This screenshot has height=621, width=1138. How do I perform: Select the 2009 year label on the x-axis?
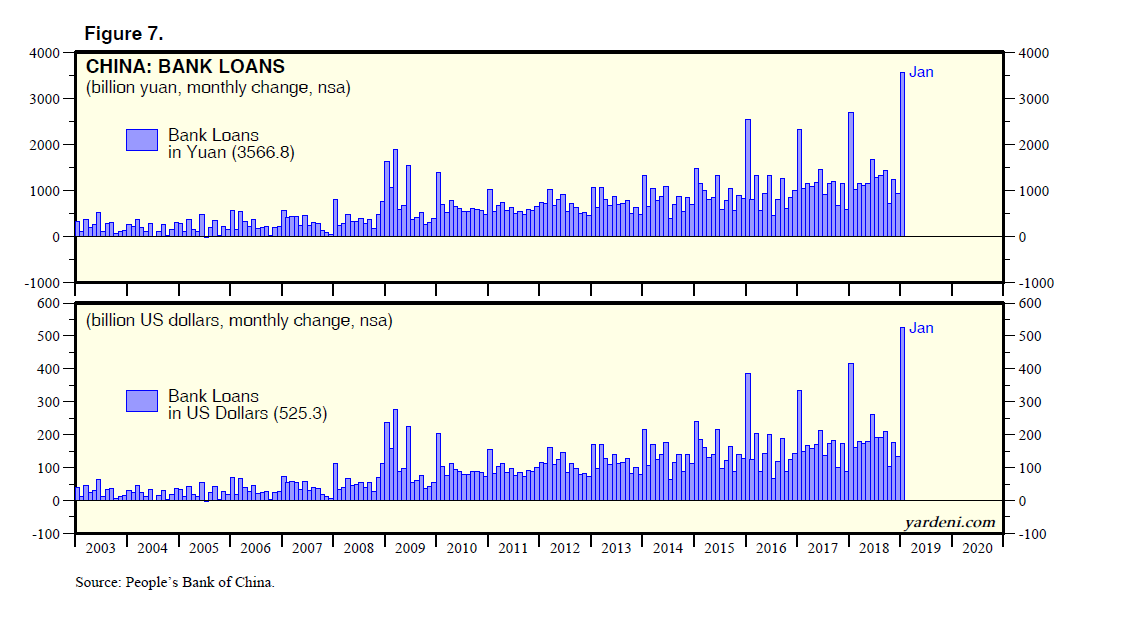point(408,548)
